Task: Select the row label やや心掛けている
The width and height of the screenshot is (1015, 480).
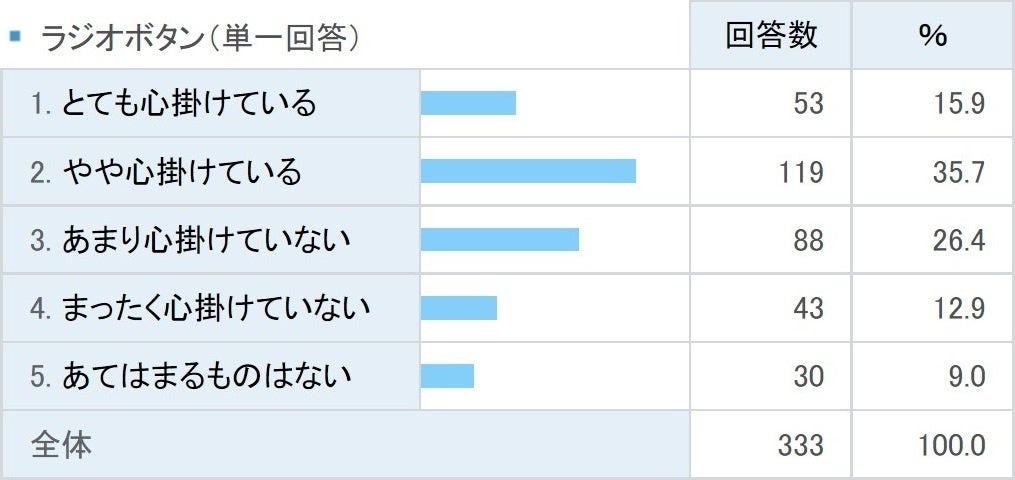Action: click(x=166, y=172)
